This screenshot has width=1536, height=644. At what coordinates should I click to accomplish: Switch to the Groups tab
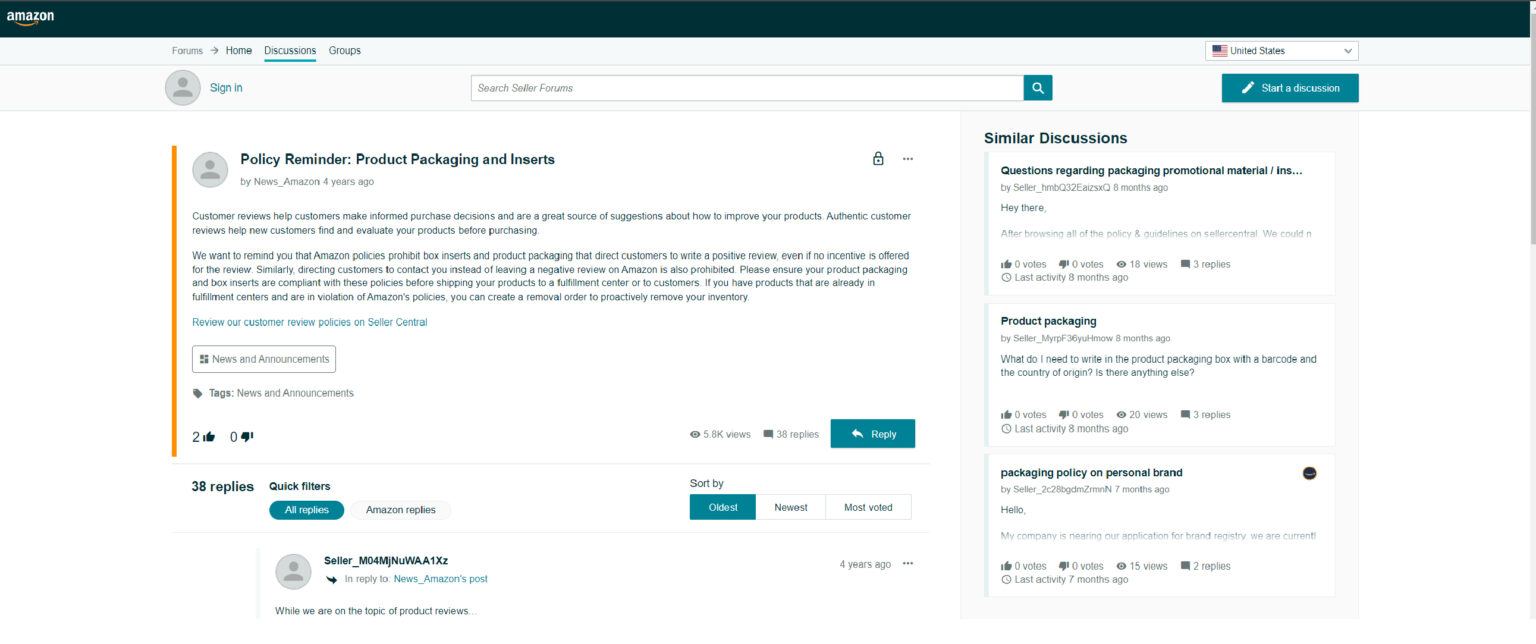coord(344,50)
